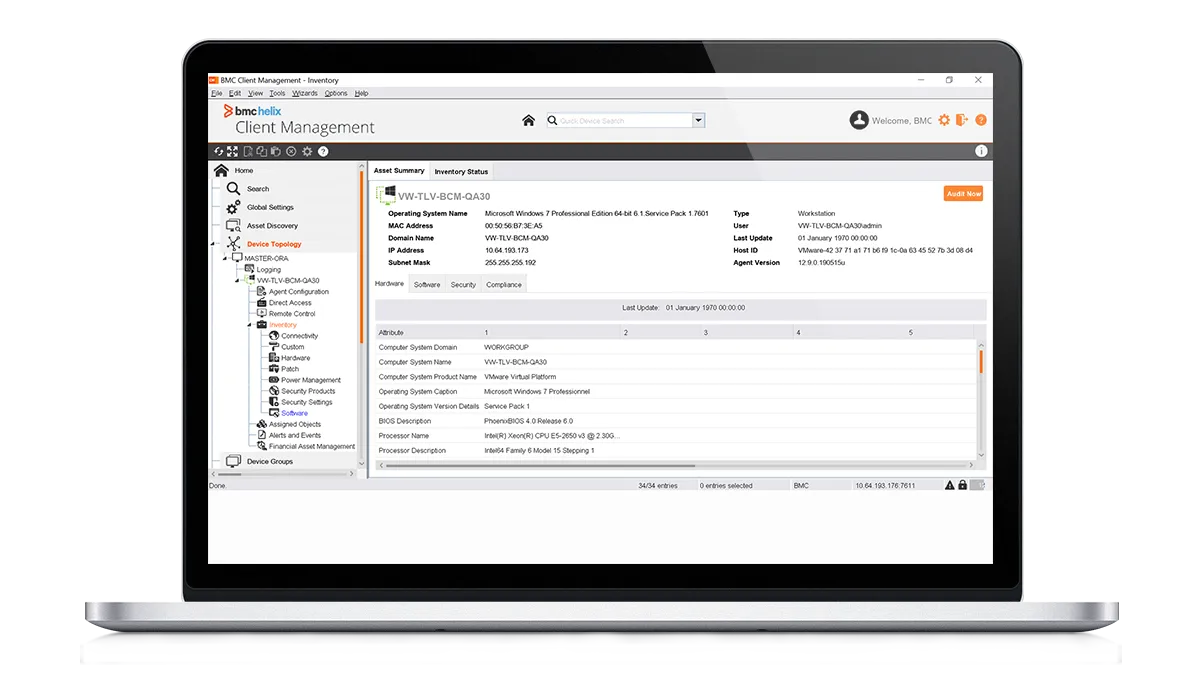Click the orange gear preferences icon

point(944,120)
